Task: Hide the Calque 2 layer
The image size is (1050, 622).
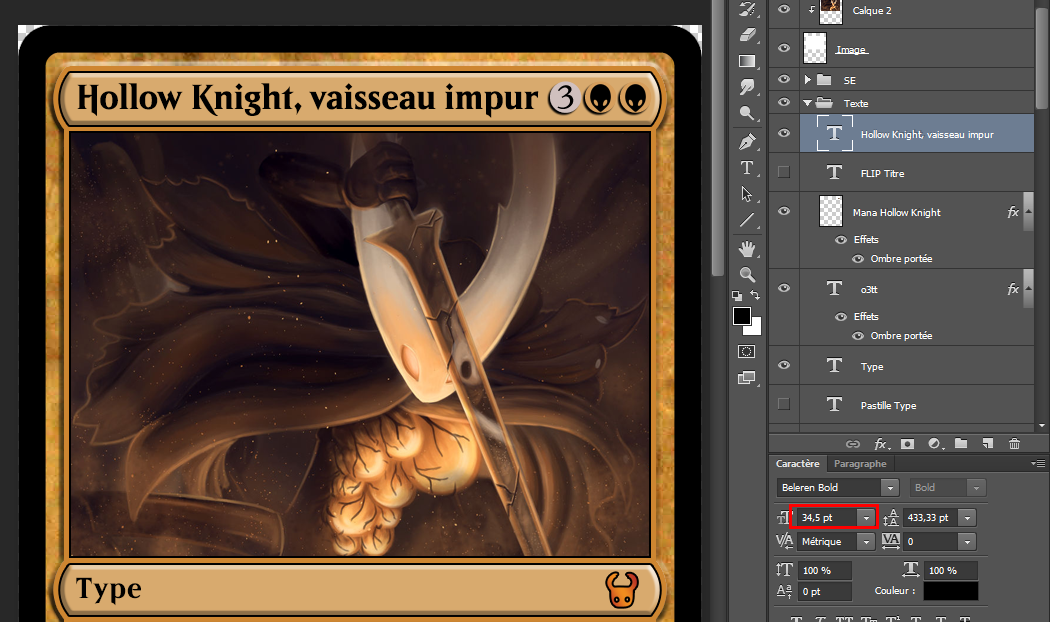Action: coord(784,9)
